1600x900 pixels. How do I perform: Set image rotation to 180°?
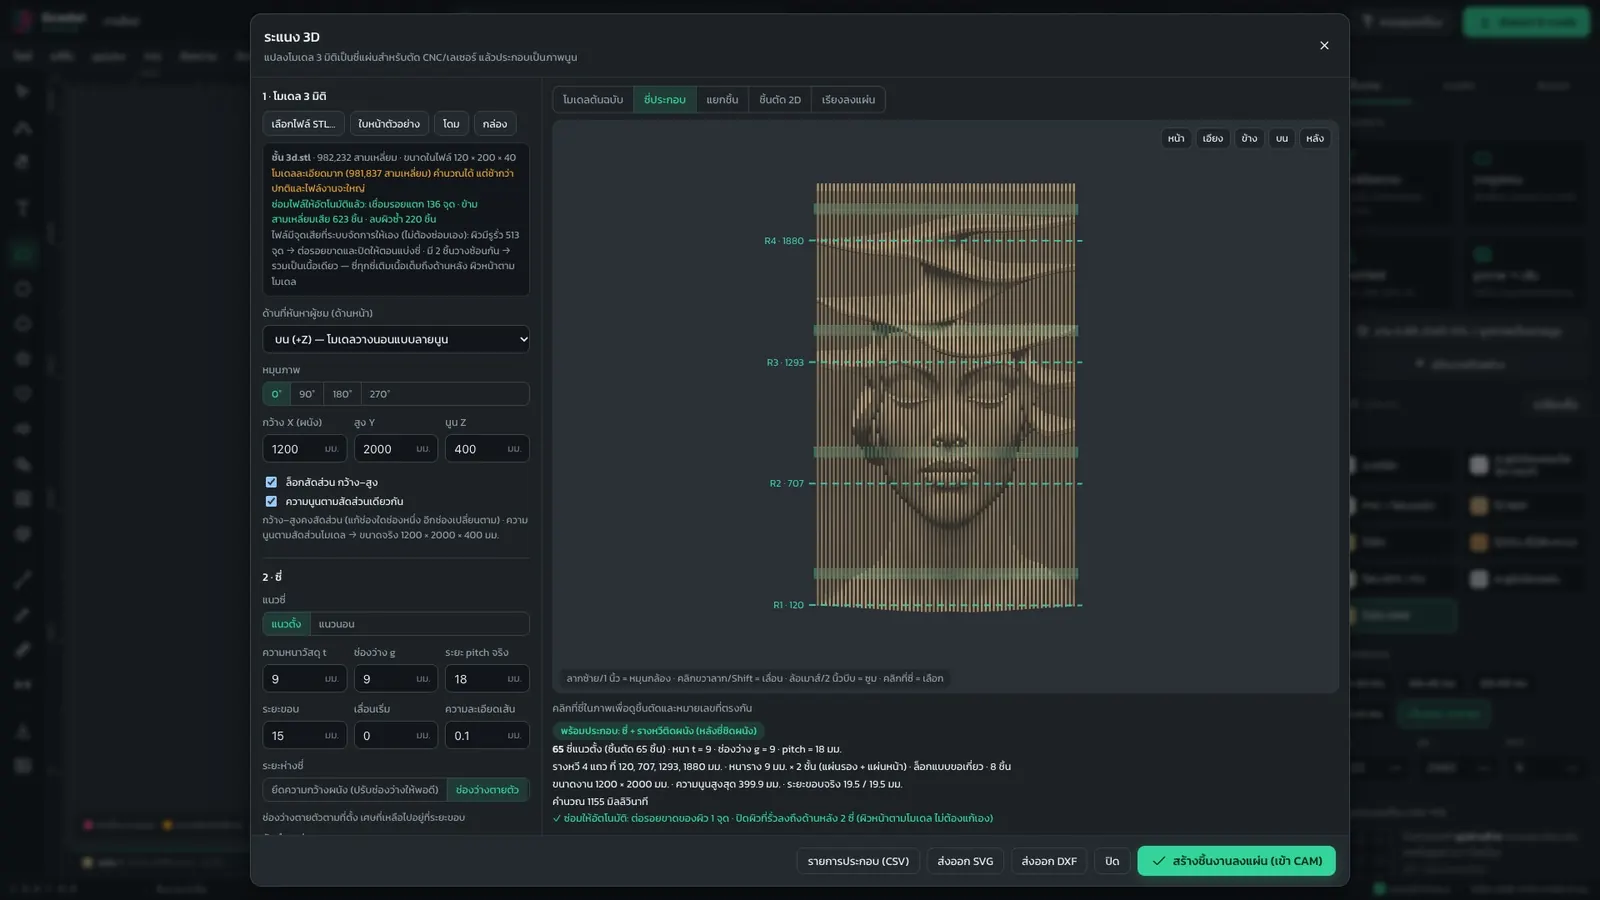(x=342, y=394)
